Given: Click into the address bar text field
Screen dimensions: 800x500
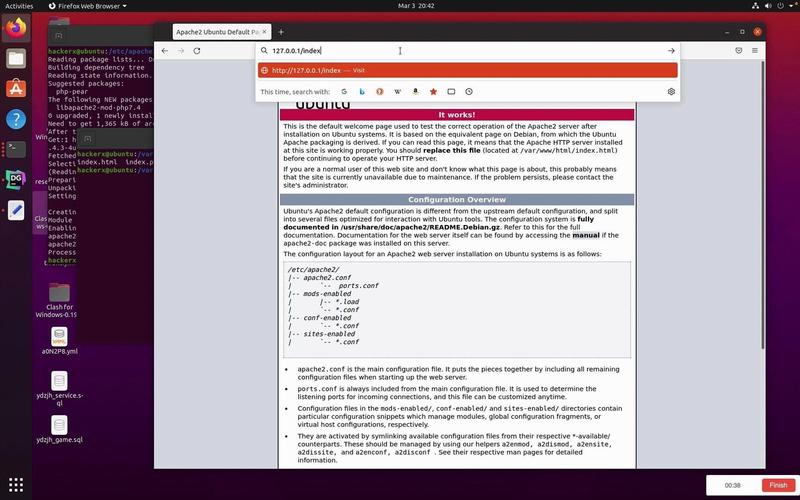Looking at the screenshot, I should pos(467,51).
